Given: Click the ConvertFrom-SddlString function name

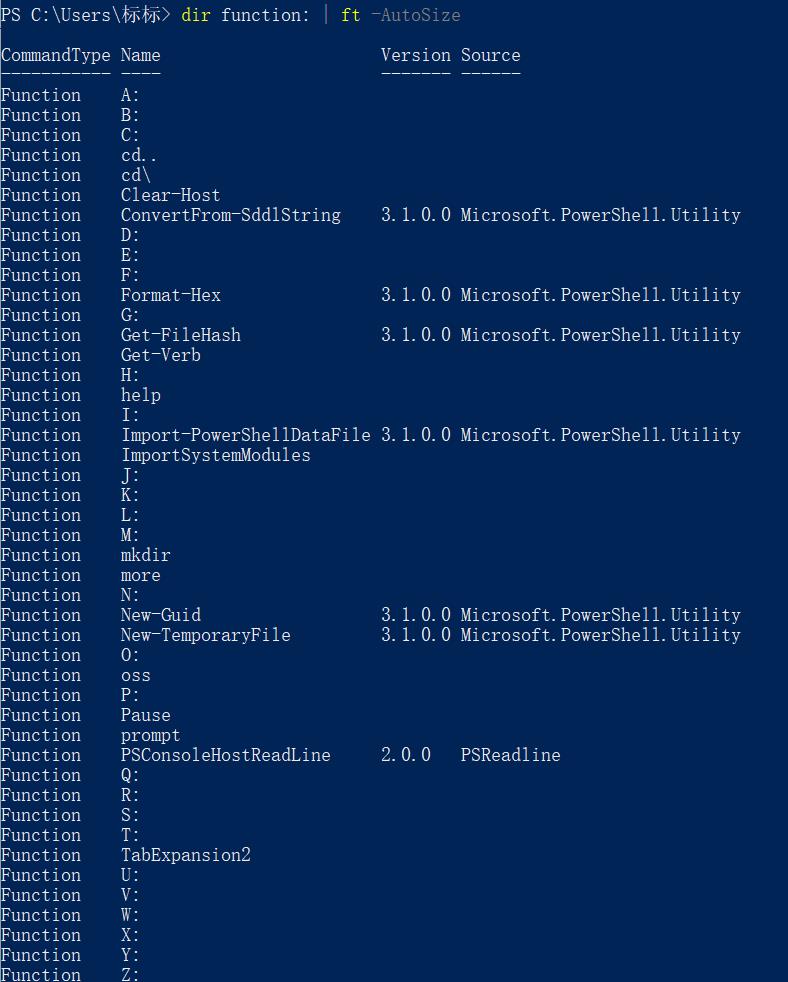Looking at the screenshot, I should coord(231,215).
